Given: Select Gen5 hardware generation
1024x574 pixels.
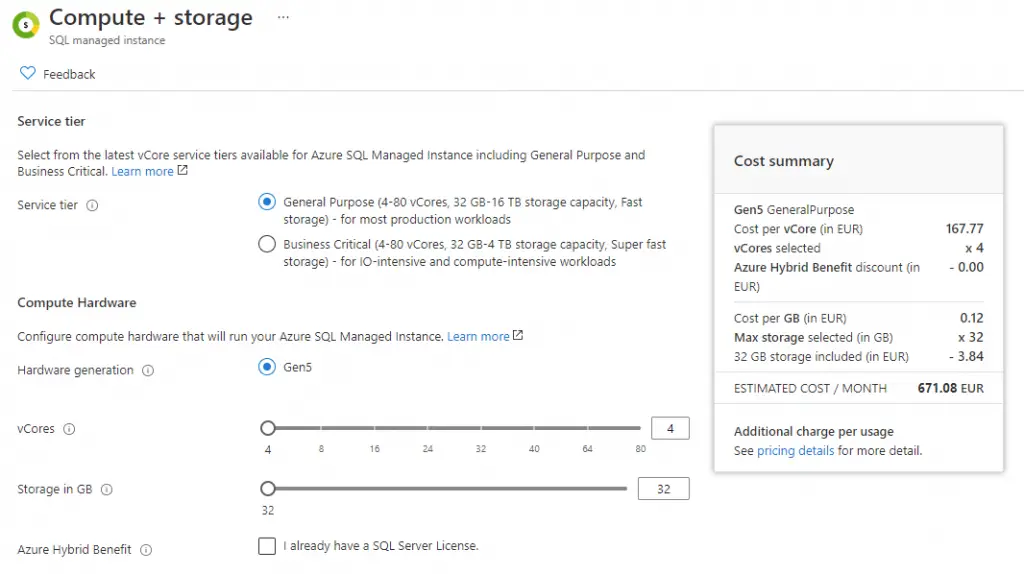Looking at the screenshot, I should [x=266, y=367].
